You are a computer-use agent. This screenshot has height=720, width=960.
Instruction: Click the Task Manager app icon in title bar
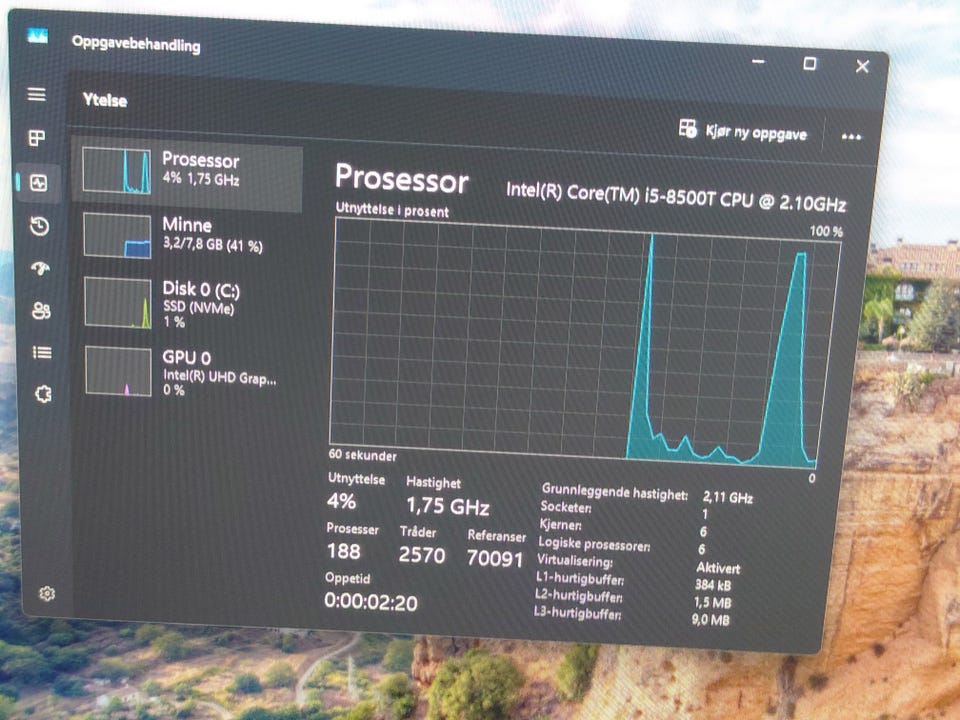[x=38, y=36]
